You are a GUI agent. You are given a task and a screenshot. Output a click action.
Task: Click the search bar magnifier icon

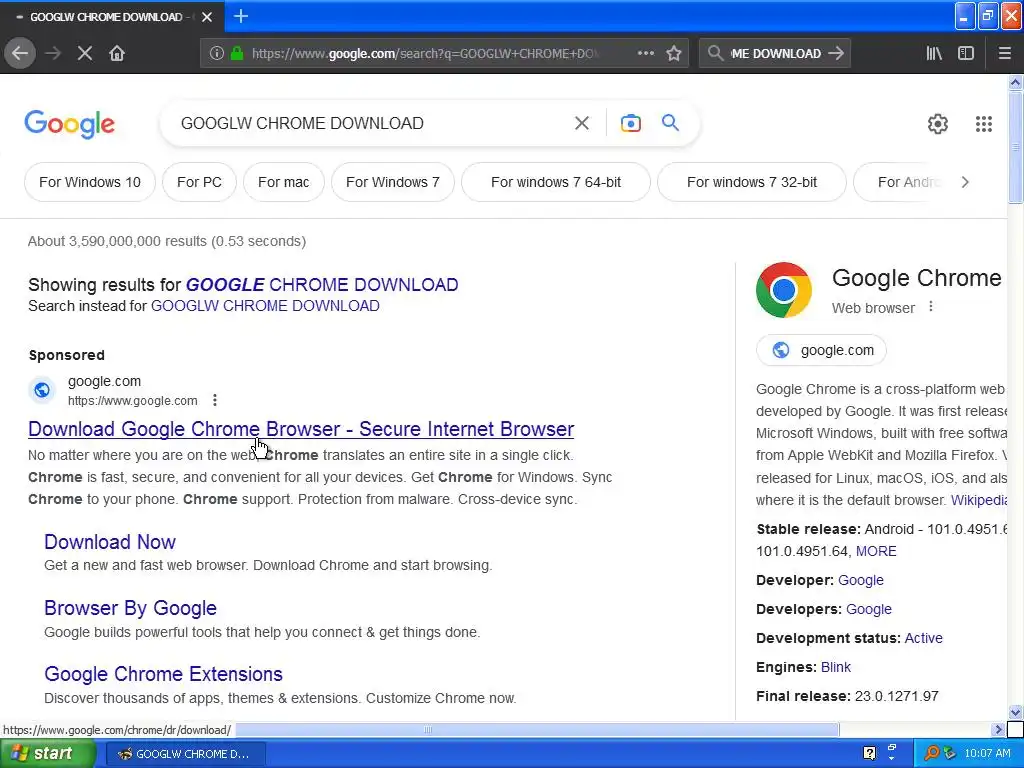(x=716, y=54)
